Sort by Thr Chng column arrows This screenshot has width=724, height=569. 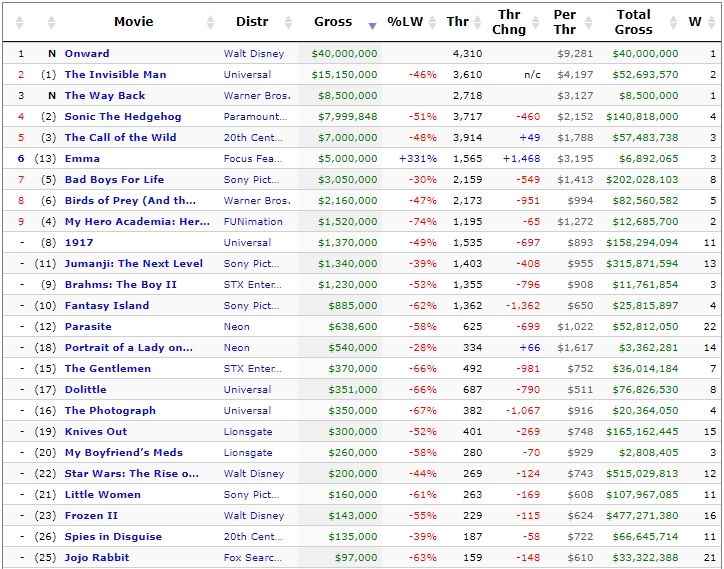click(x=536, y=22)
